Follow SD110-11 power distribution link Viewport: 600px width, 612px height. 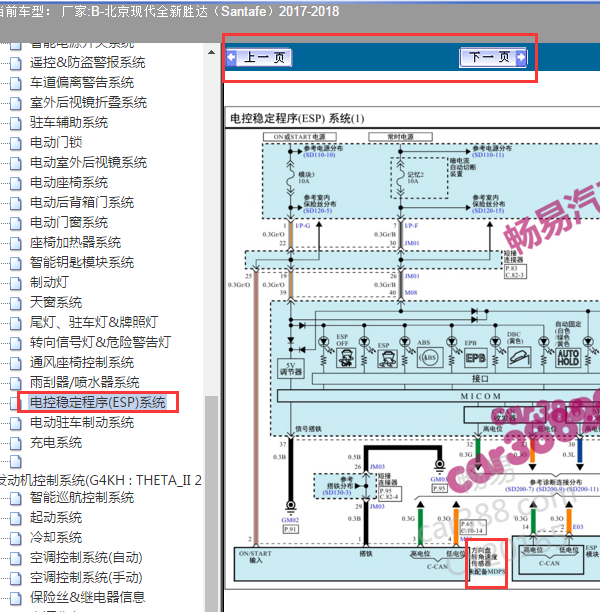click(488, 155)
